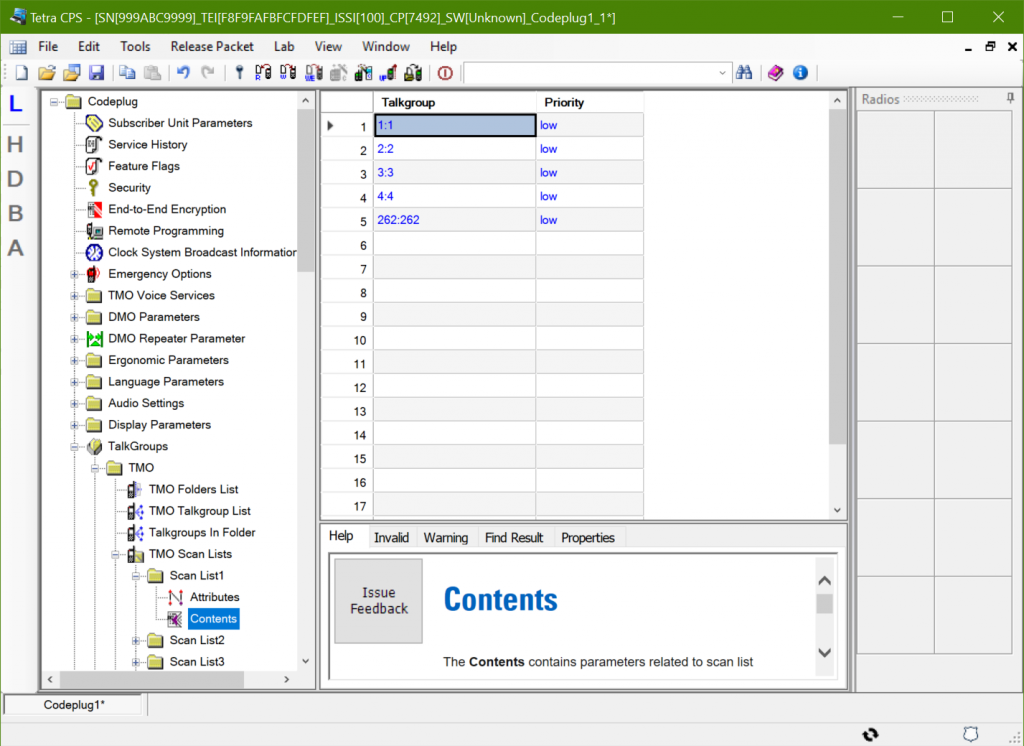The image size is (1024, 746).
Task: Open the search combo box dropdown
Action: click(724, 73)
